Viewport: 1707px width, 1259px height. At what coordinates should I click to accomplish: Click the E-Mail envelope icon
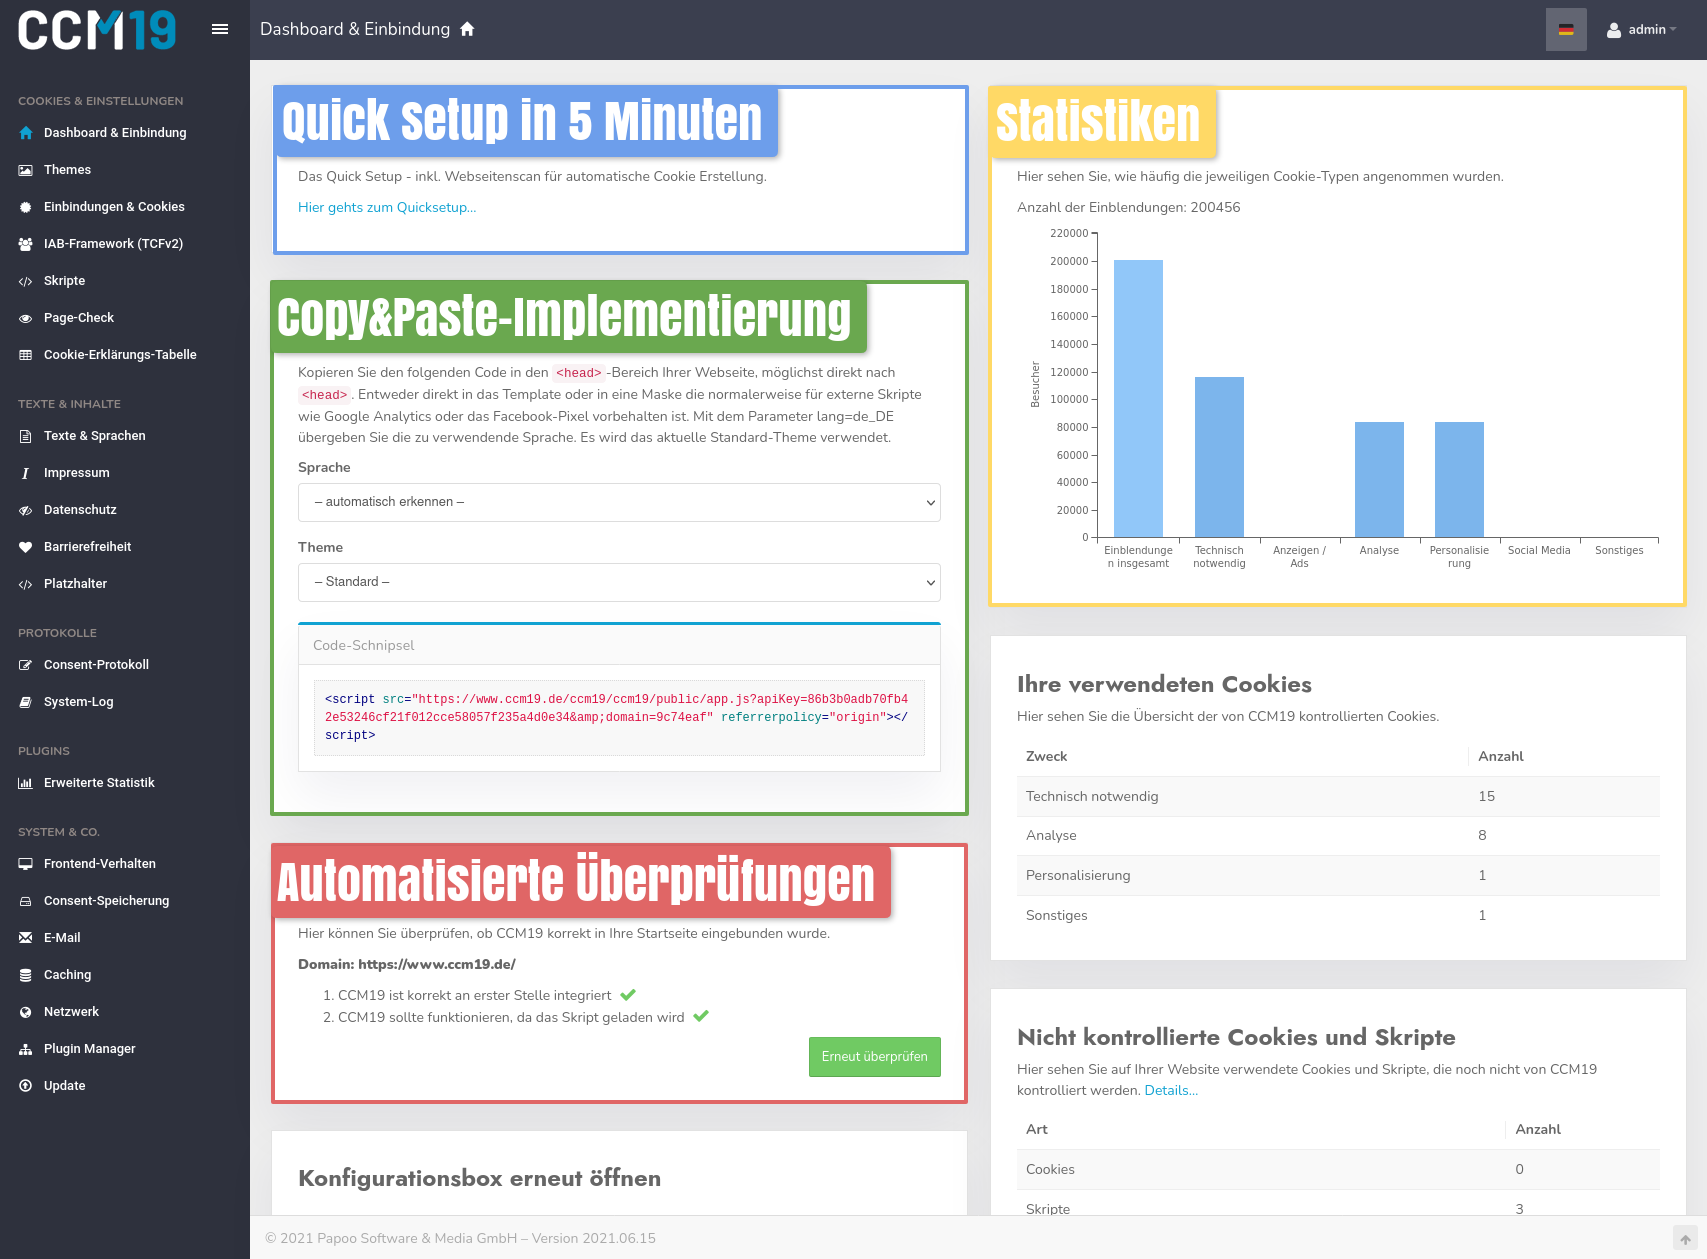26,938
